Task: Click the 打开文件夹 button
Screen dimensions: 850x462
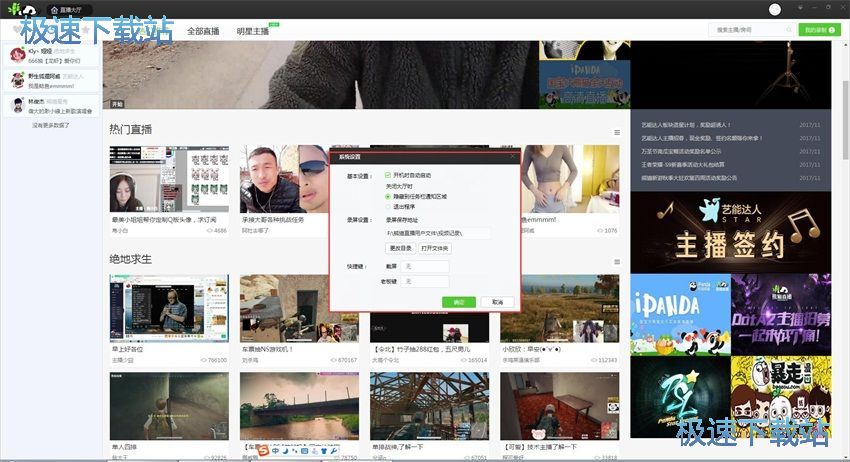Action: tap(435, 248)
